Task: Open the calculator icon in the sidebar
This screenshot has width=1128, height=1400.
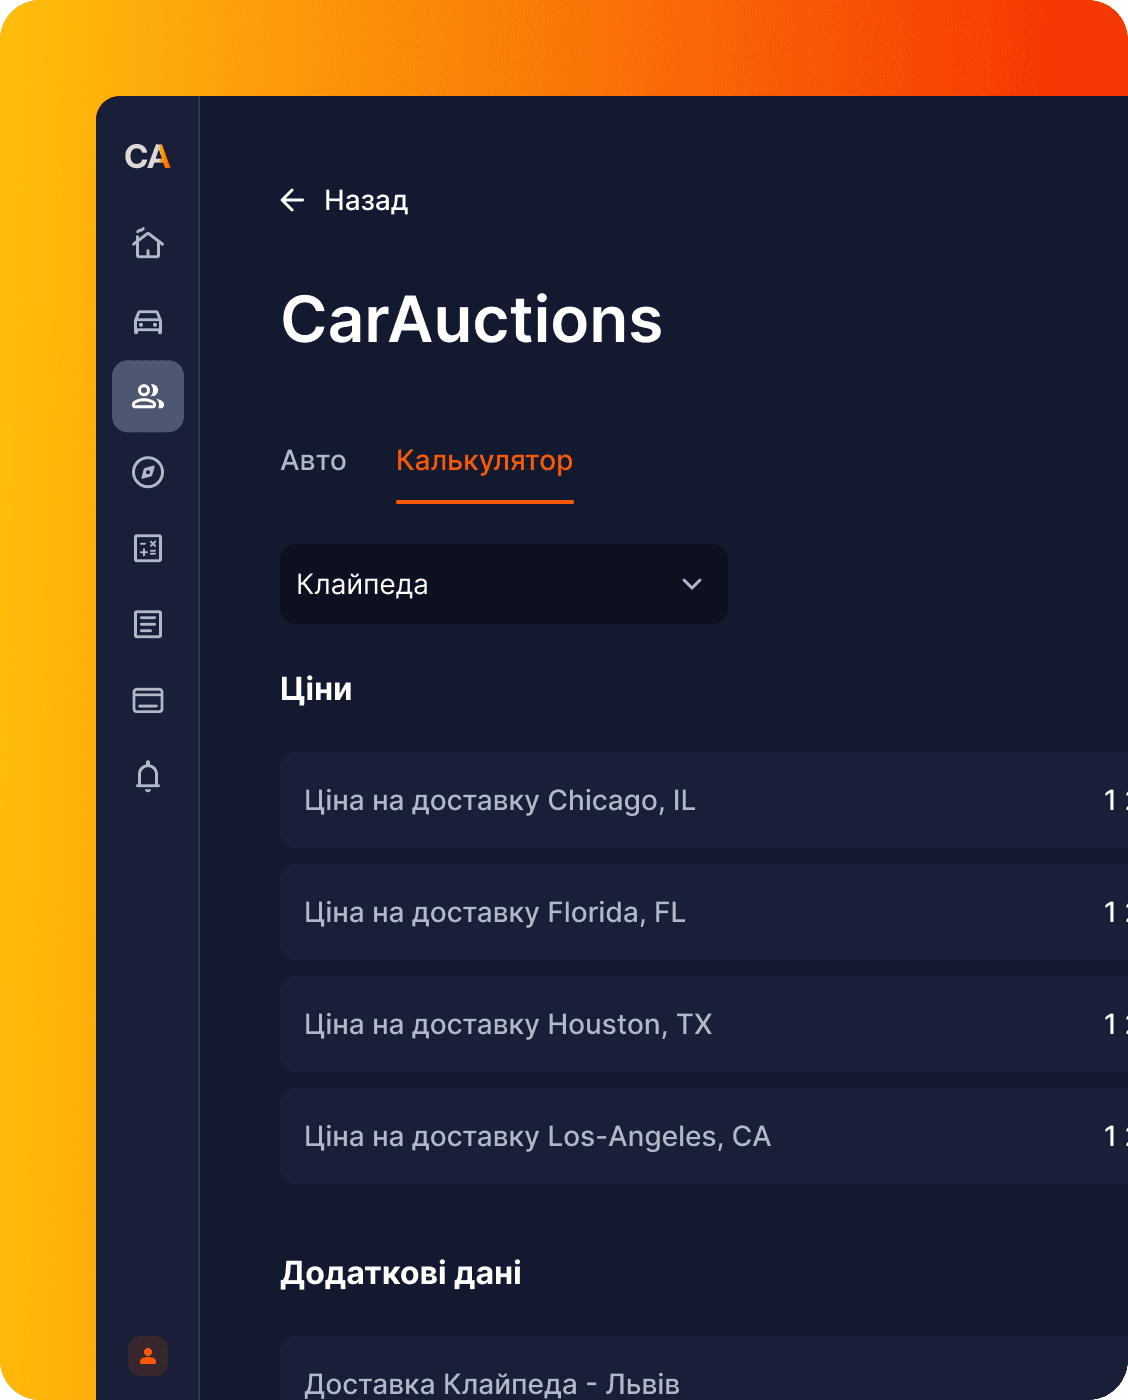Action: click(148, 548)
